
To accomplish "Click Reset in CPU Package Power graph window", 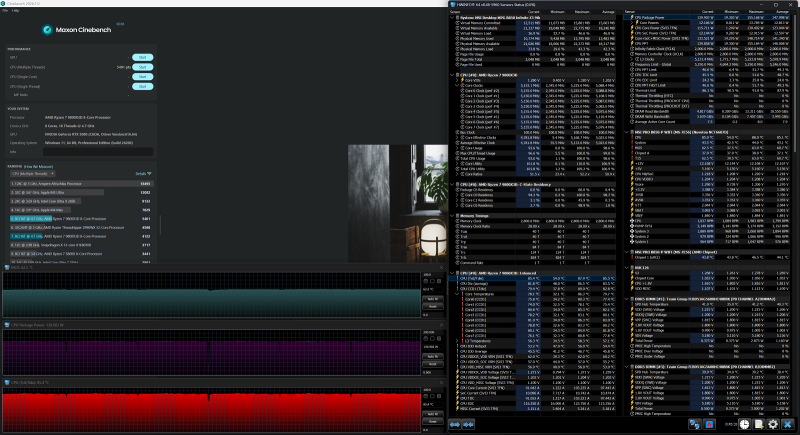I will 432,364.
